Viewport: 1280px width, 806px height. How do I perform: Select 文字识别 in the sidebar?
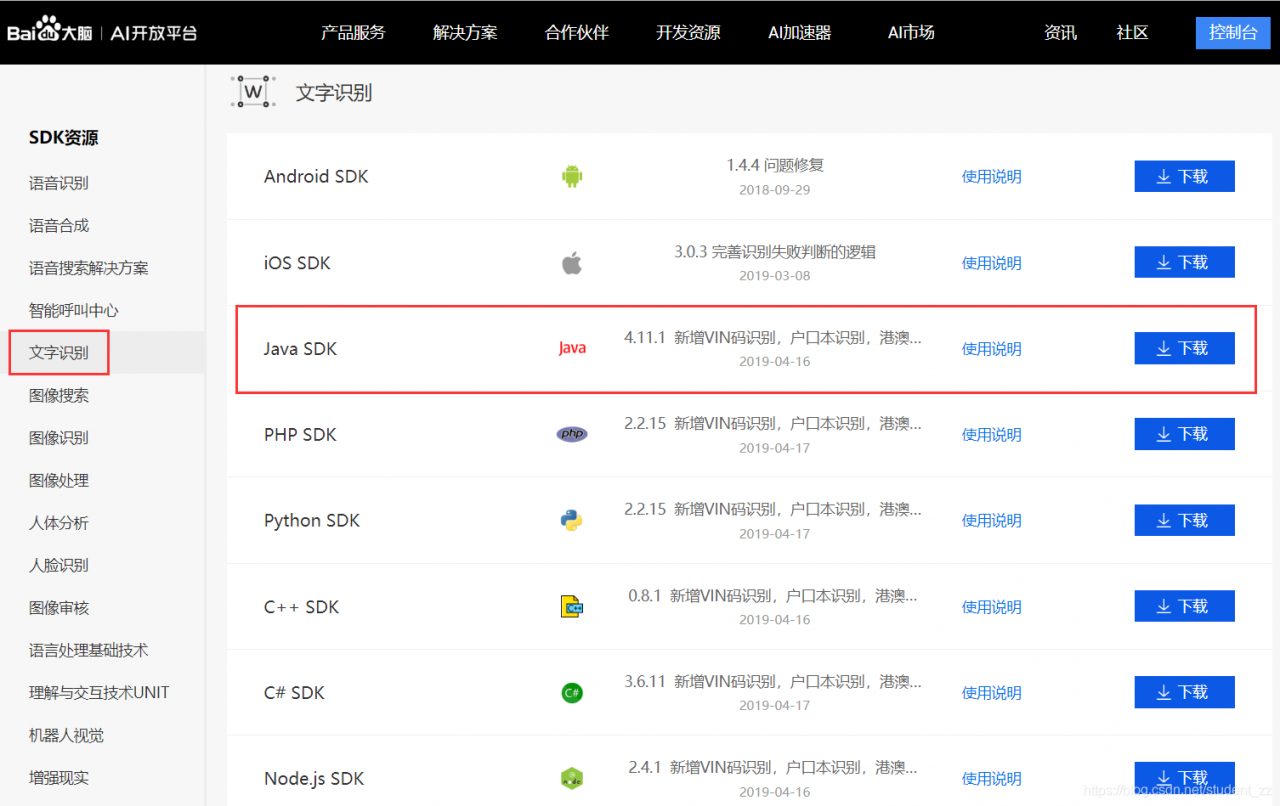[x=59, y=353]
